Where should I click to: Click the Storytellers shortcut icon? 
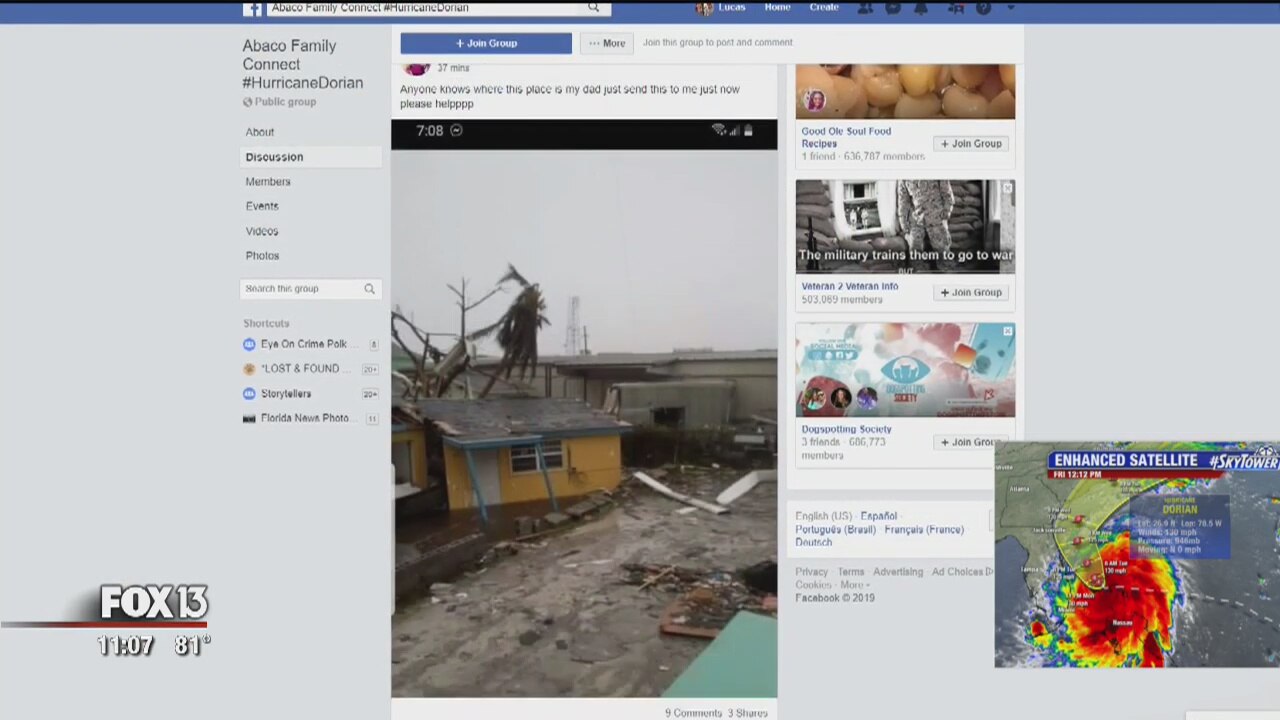point(249,394)
